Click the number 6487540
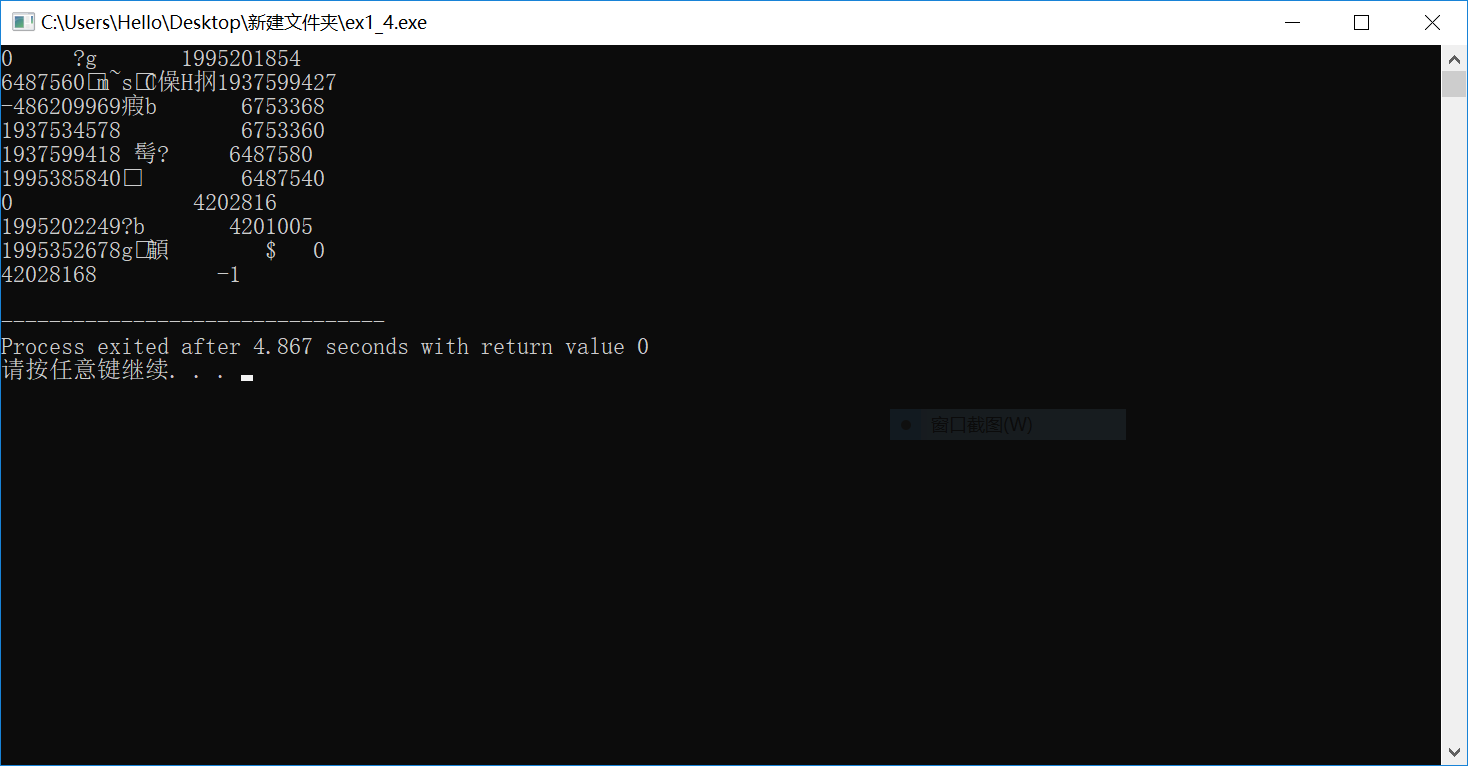The image size is (1468, 766). click(x=283, y=179)
